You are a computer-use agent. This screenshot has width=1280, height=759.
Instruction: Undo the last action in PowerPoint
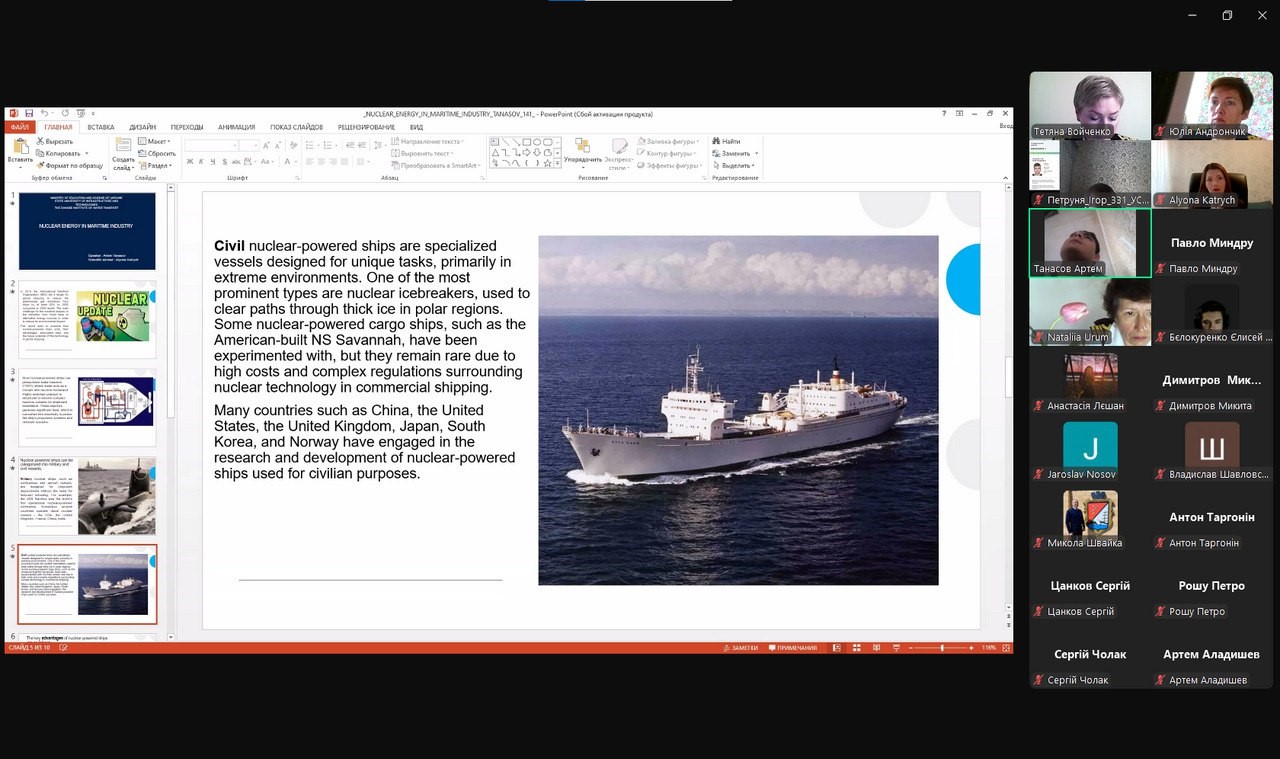45,113
